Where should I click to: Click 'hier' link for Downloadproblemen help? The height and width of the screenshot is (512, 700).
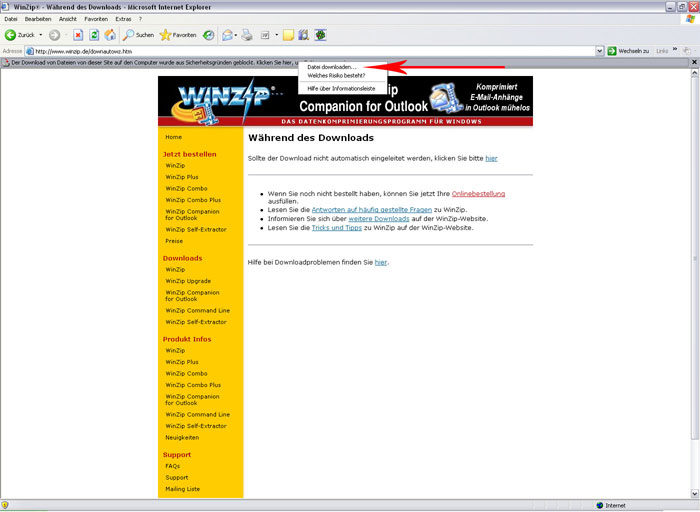pos(380,262)
